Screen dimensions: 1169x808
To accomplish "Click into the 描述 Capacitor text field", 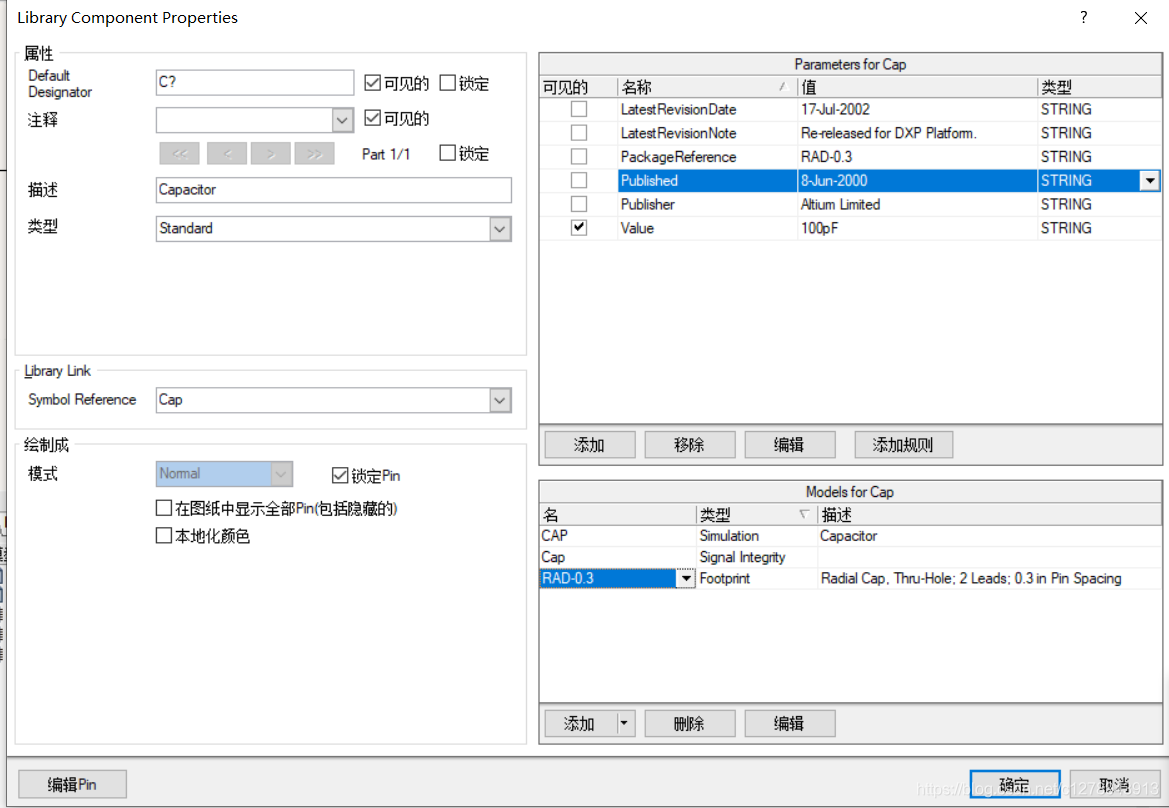I will click(x=334, y=190).
